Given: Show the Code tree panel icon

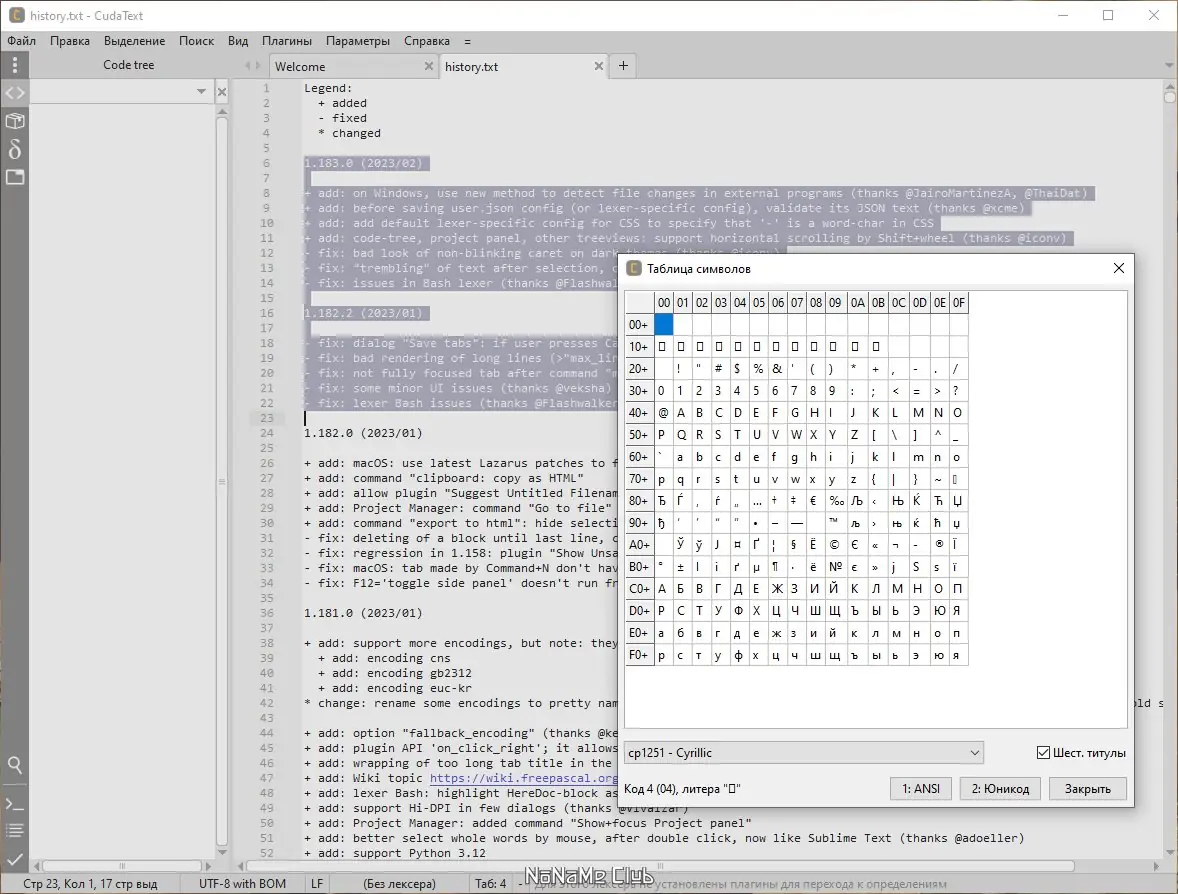Looking at the screenshot, I should pyautogui.click(x=14, y=93).
